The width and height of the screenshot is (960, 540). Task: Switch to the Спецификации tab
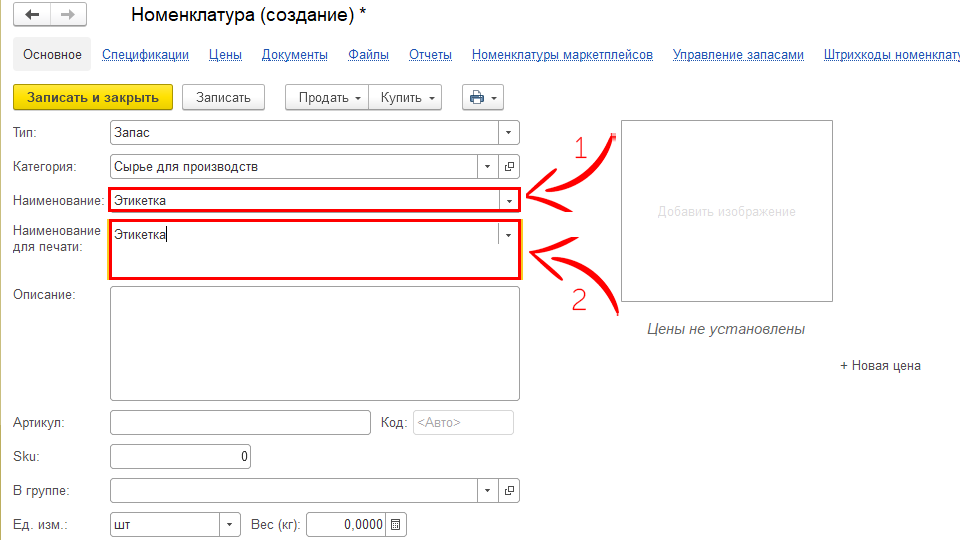(145, 55)
